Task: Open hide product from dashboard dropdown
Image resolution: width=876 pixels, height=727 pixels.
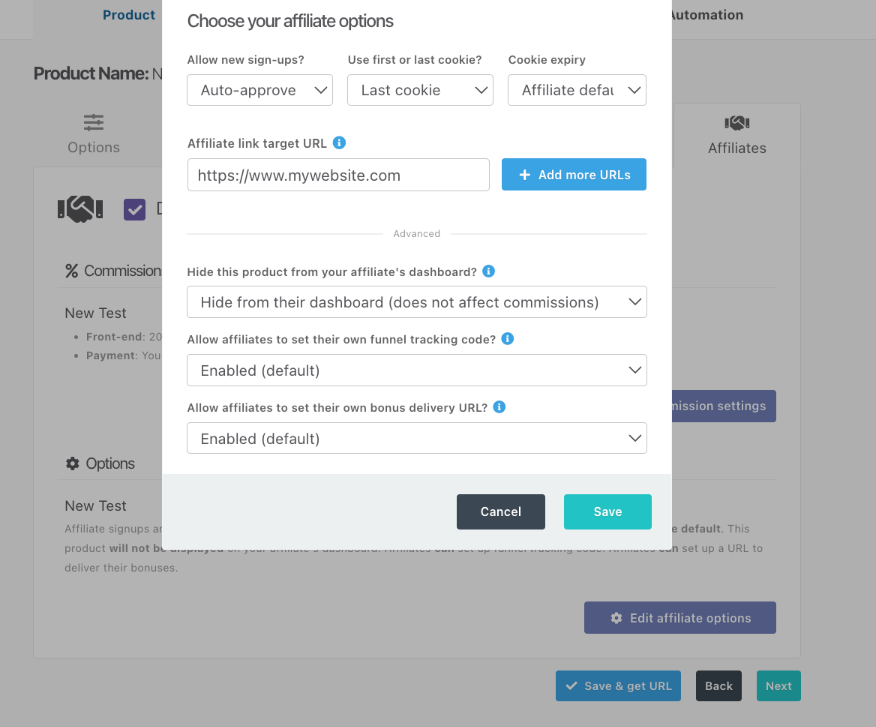Action: click(x=416, y=302)
